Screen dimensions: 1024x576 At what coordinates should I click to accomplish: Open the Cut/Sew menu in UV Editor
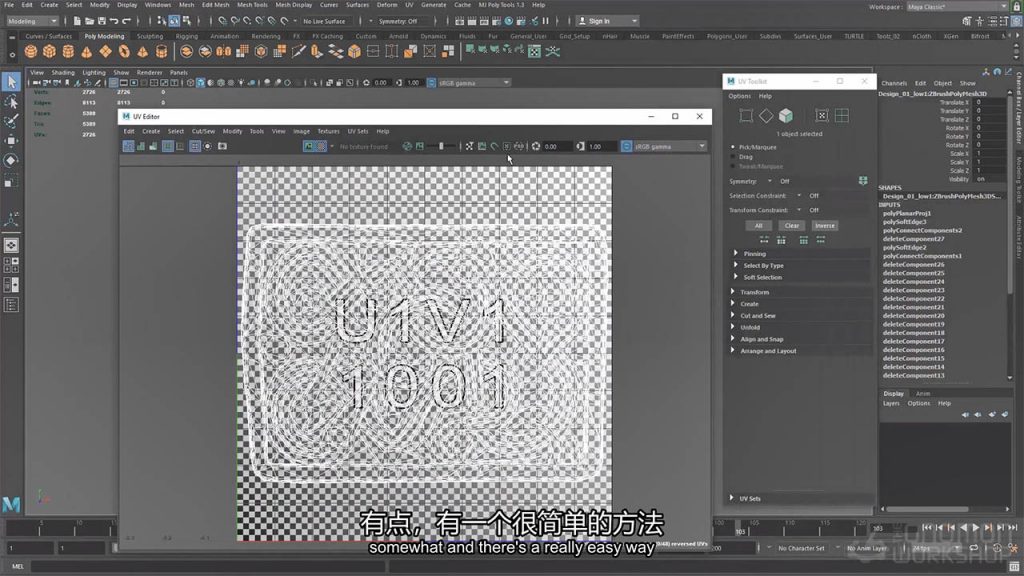point(203,131)
